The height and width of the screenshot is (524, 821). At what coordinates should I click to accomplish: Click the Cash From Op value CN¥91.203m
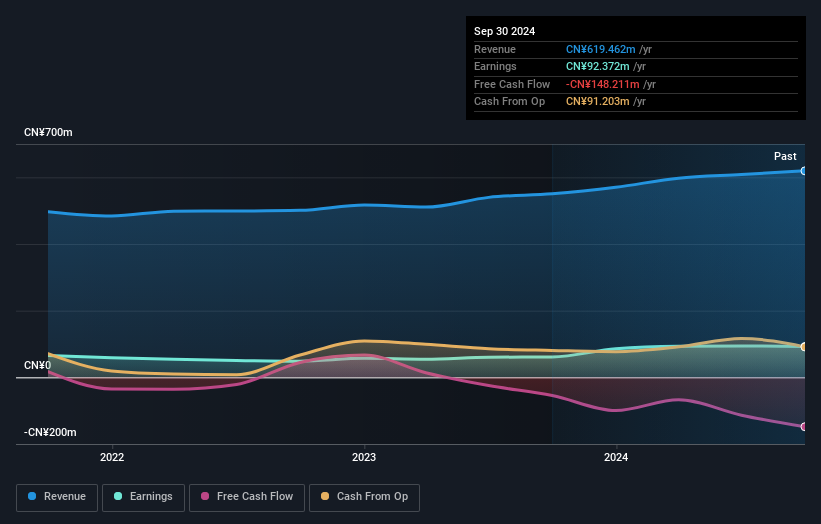(x=597, y=102)
